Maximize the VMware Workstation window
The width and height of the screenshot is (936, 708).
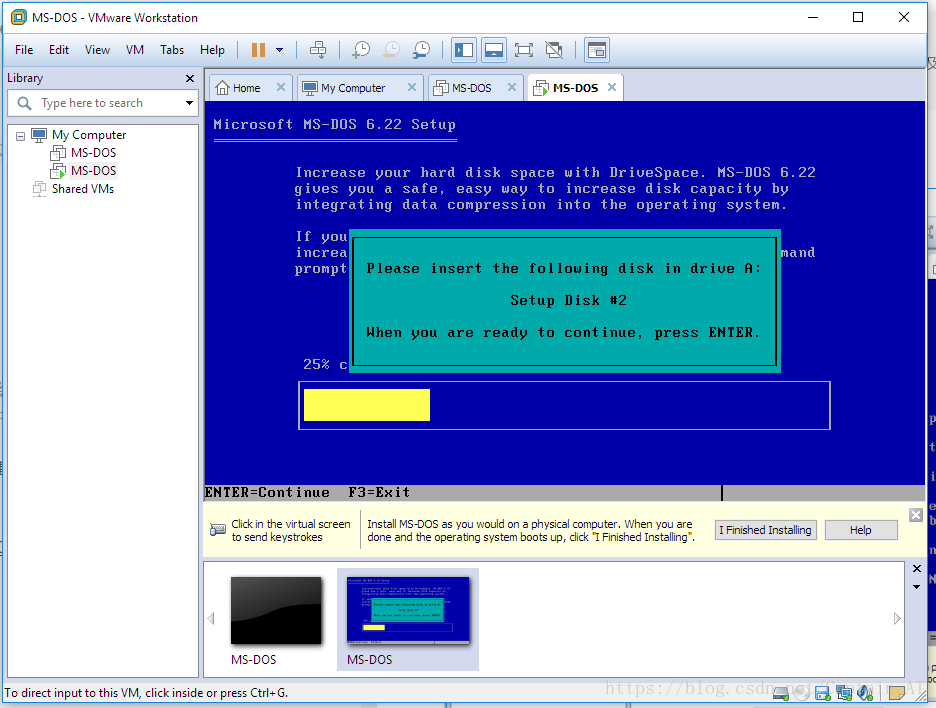858,17
